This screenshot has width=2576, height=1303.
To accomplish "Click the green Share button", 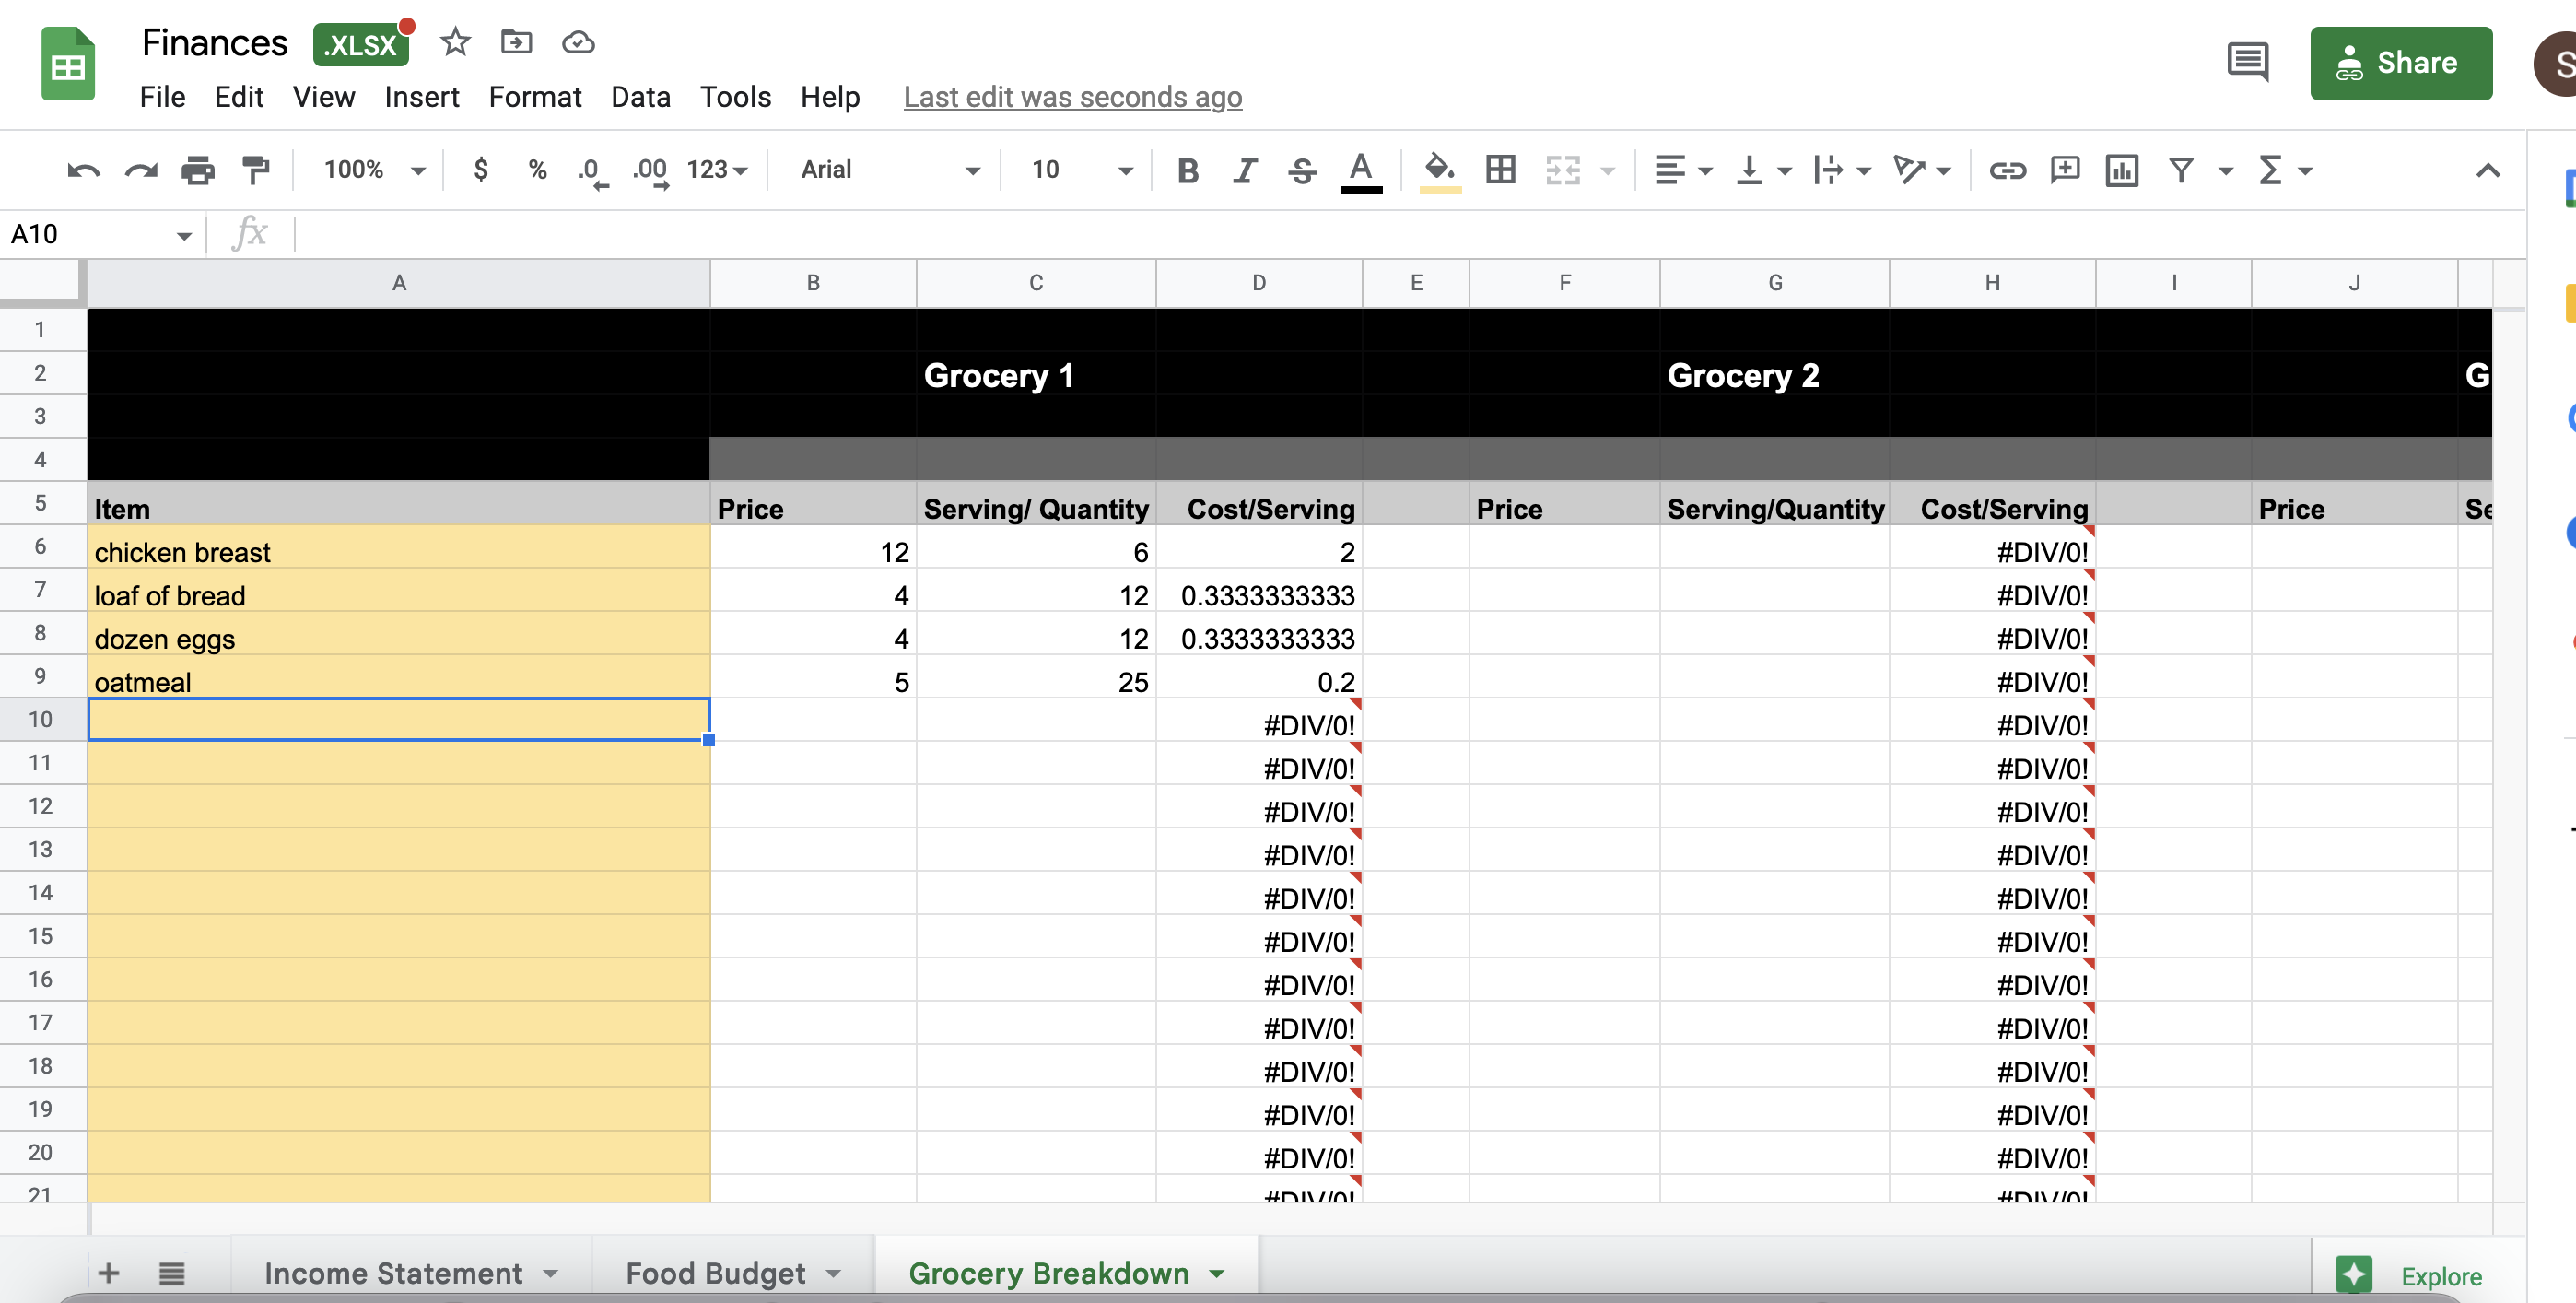I will point(2400,63).
